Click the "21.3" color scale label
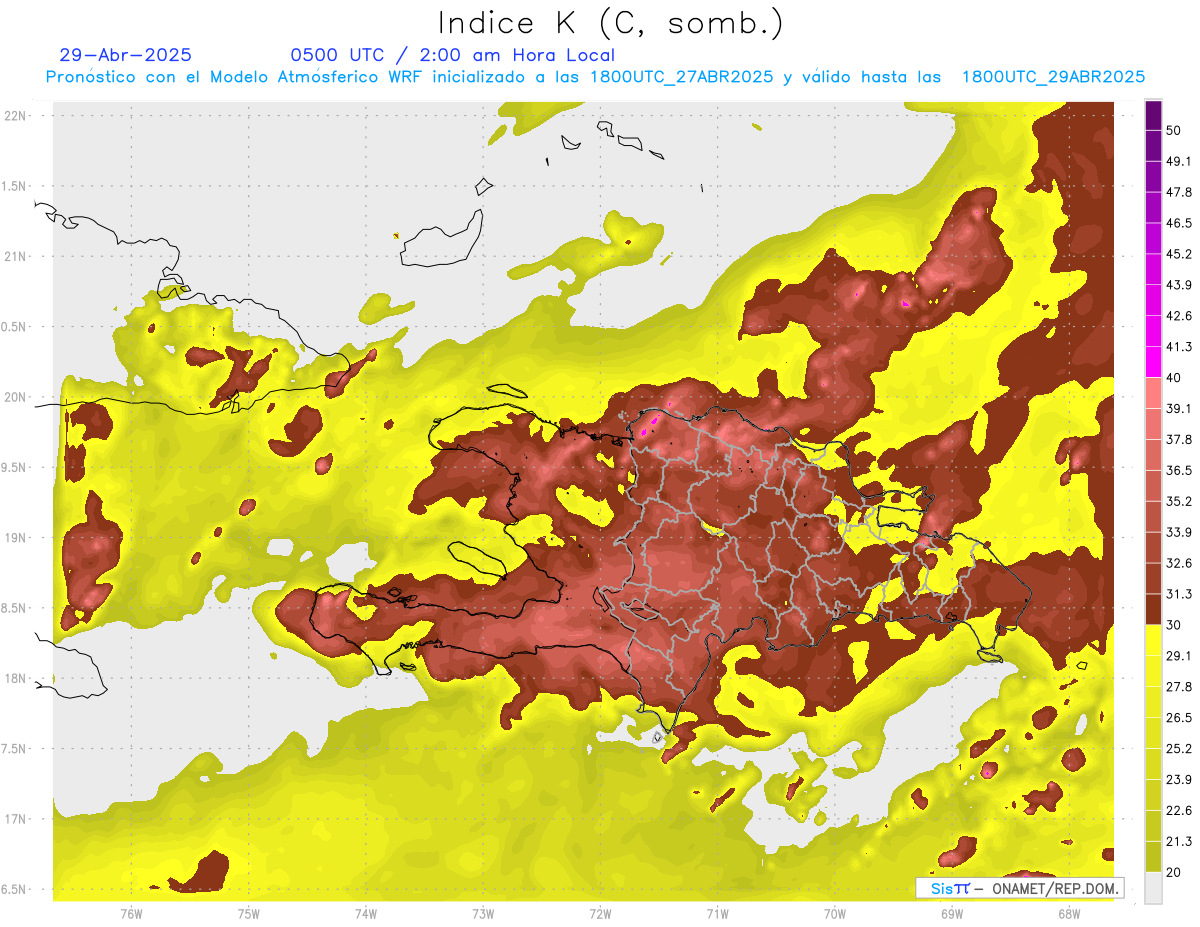Viewport: 1200px width, 927px height. coord(1179,842)
